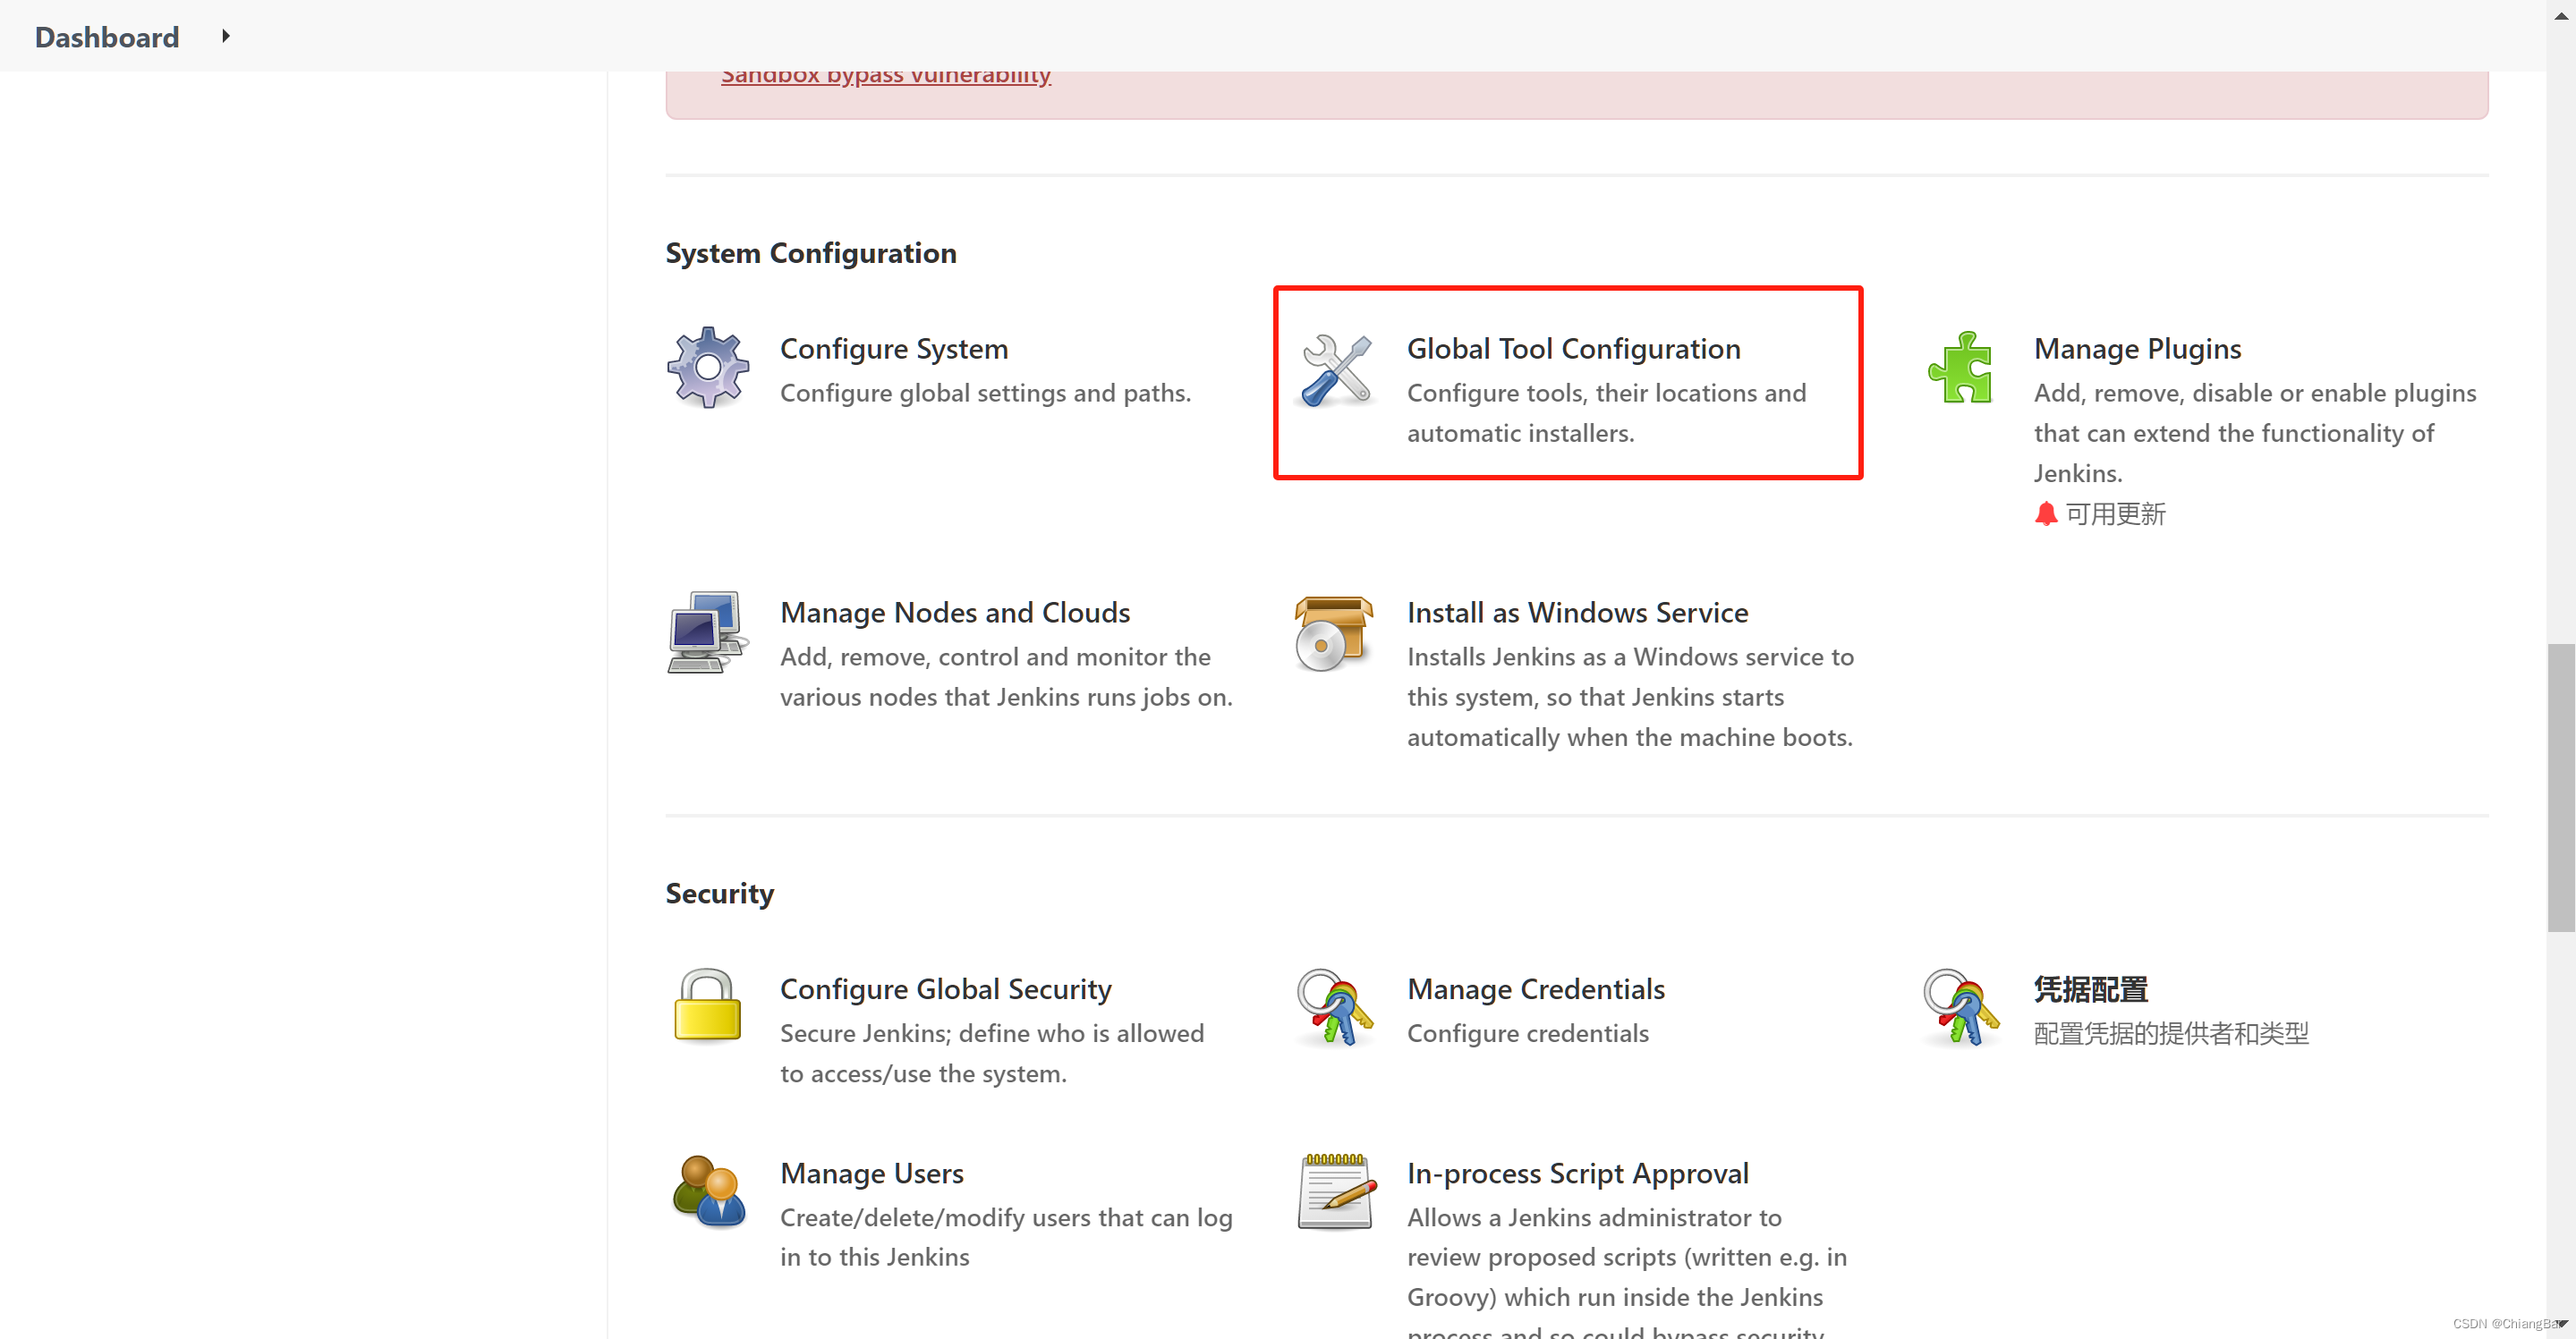
Task: Click the 配置凭据的提供者和类型 description text
Action: coord(2172,1033)
